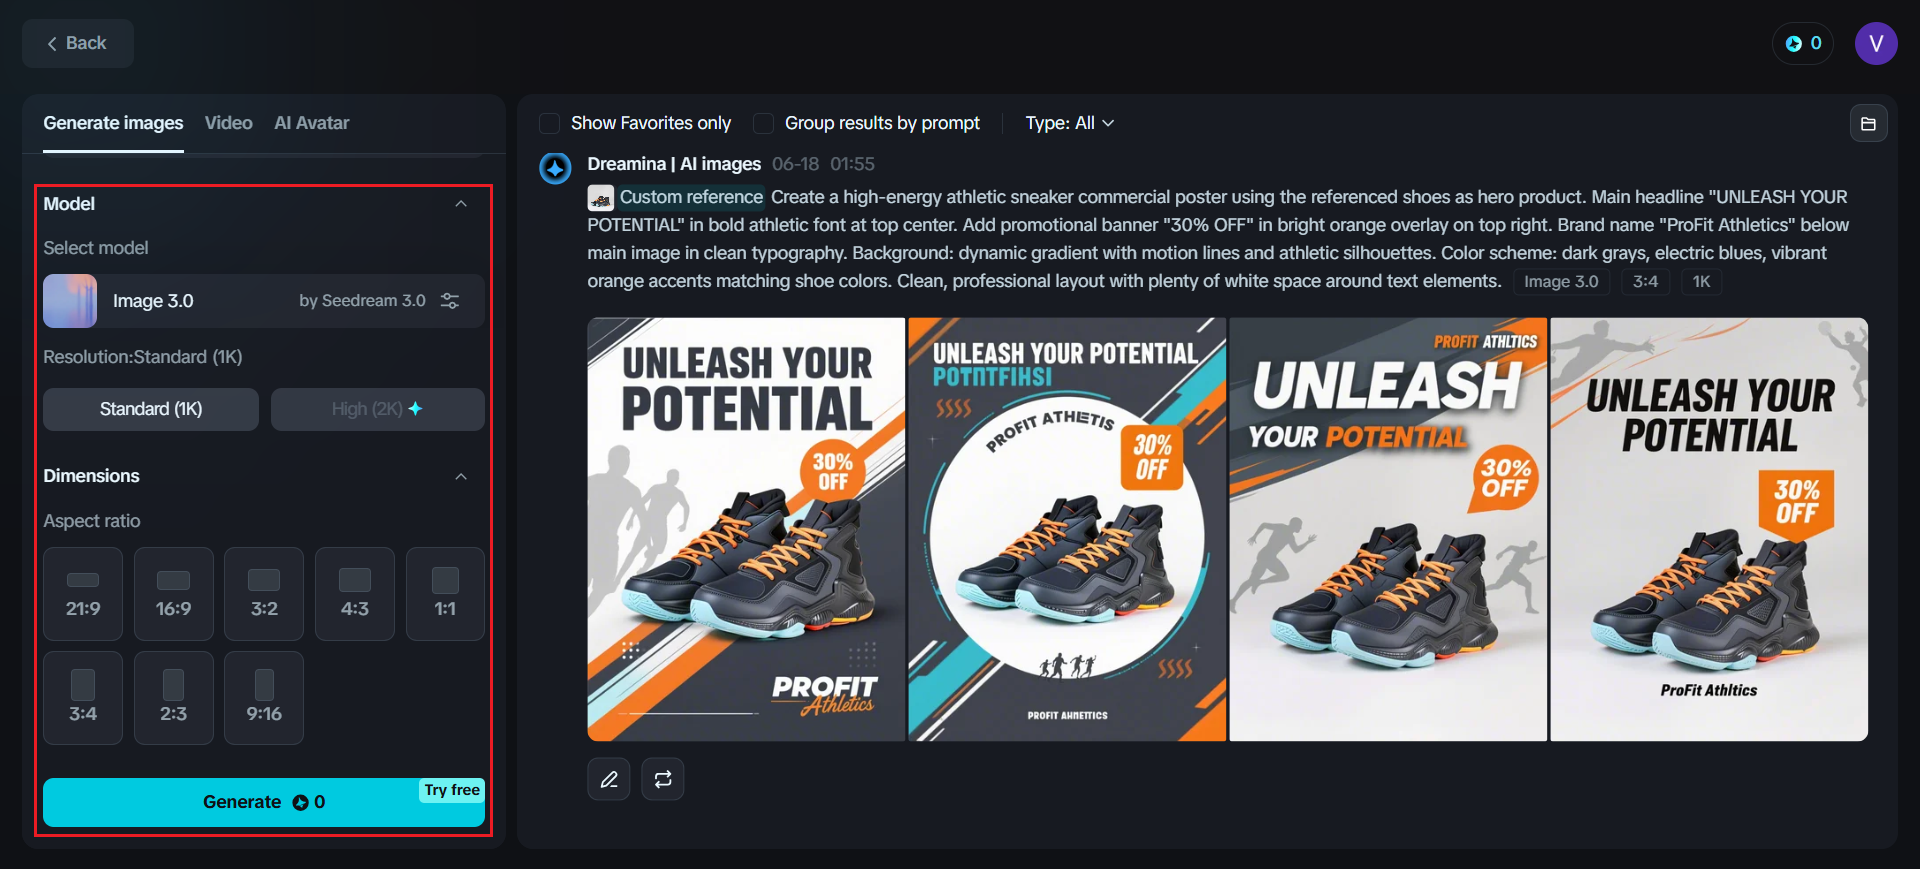Open model settings sliders icon

point(451,301)
